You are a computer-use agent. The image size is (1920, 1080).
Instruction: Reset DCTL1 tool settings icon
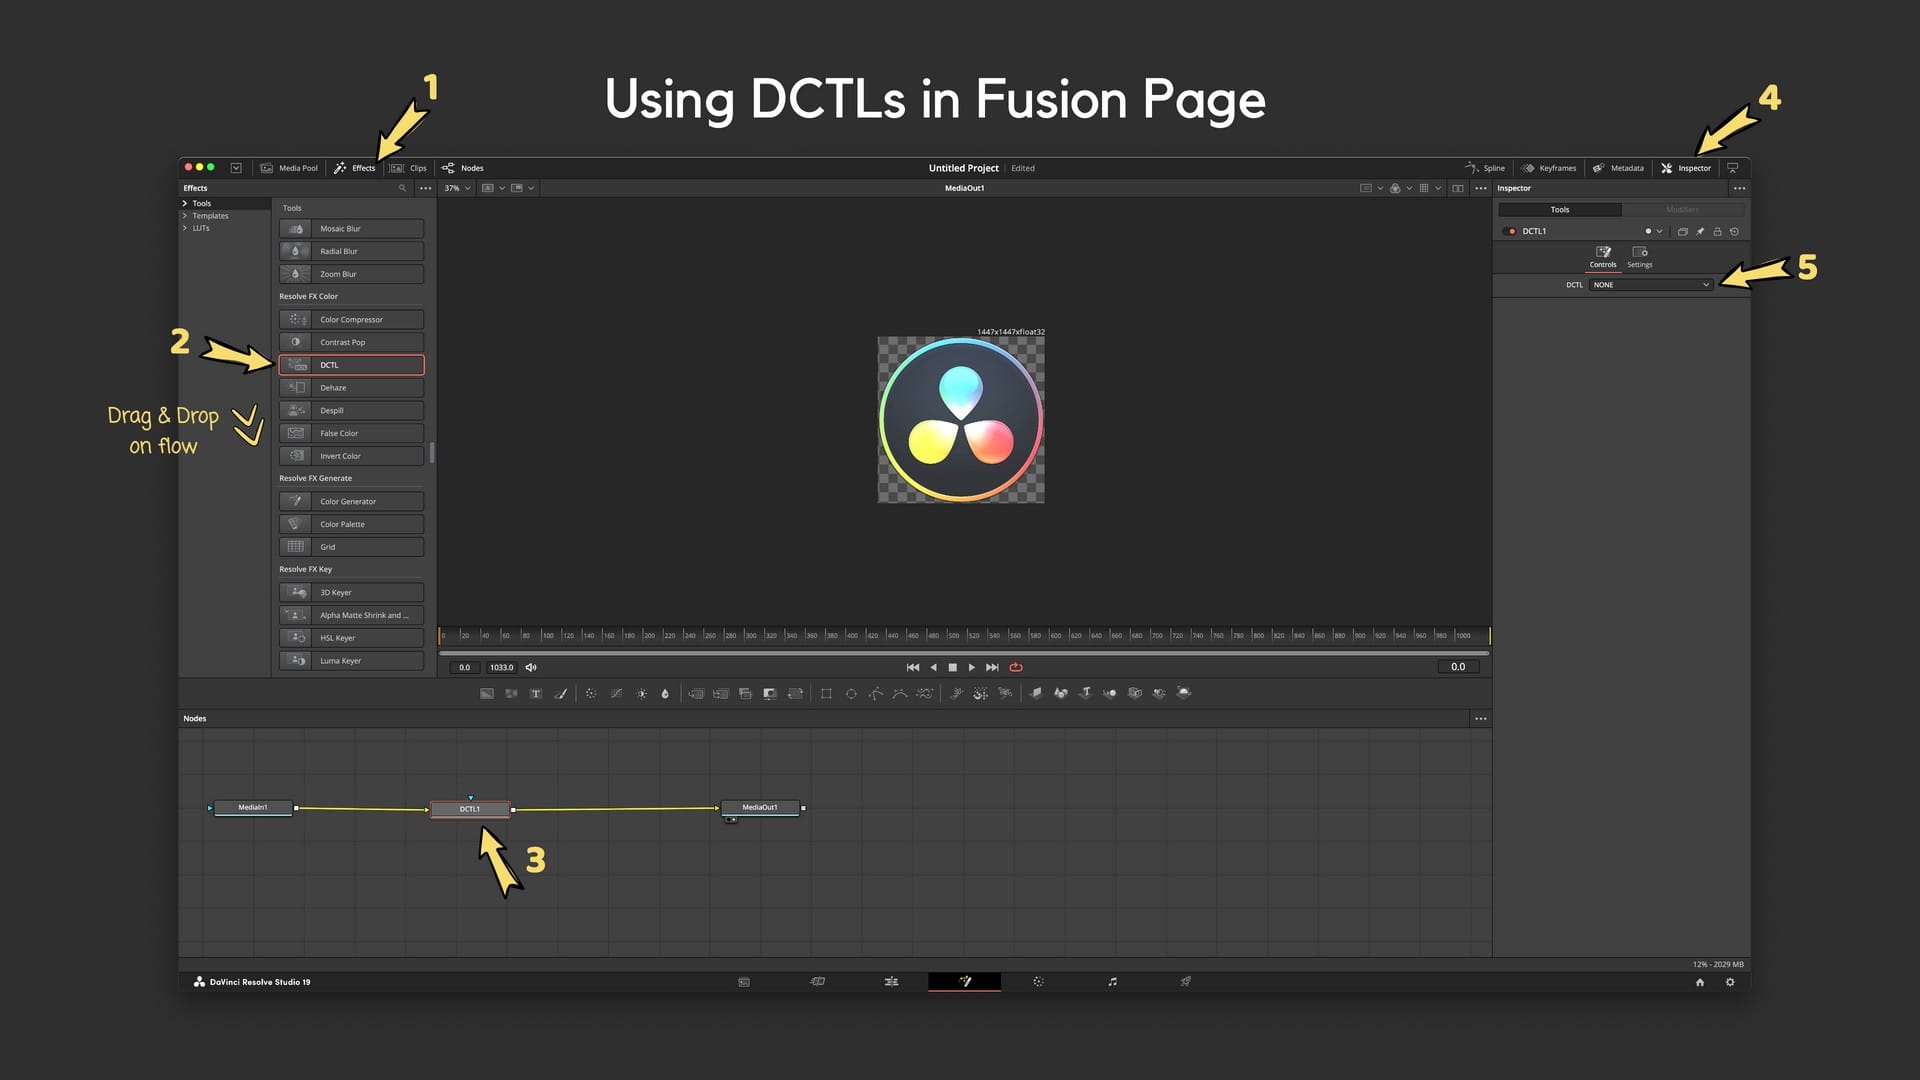(1734, 231)
